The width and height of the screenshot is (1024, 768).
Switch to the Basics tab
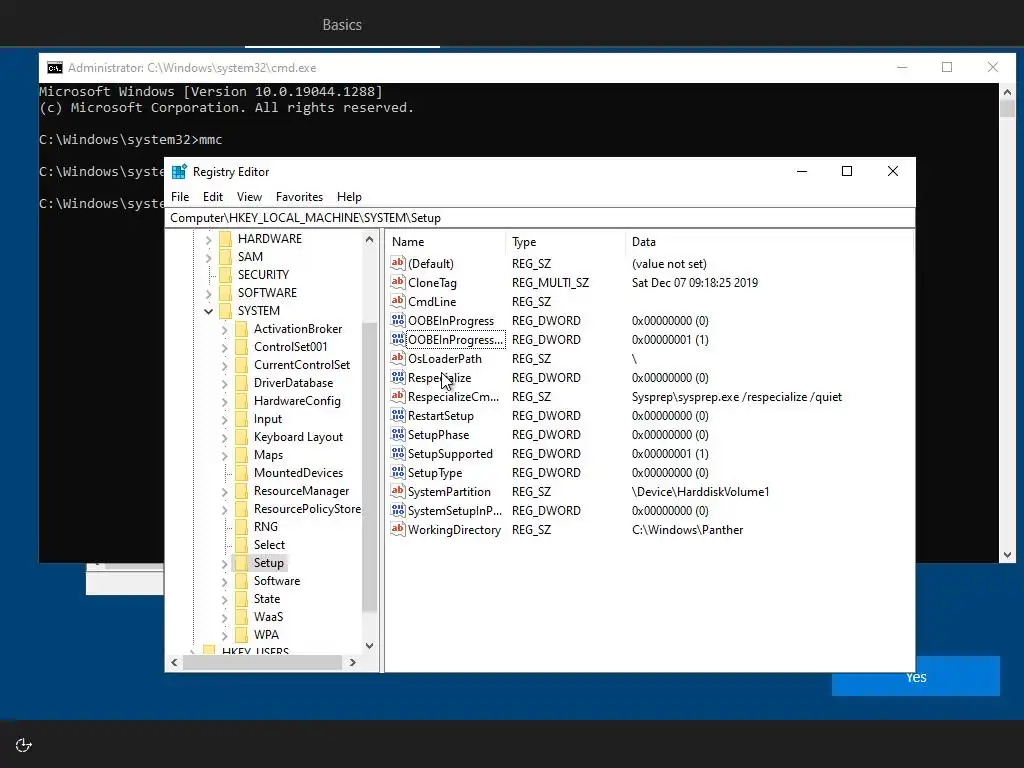(342, 25)
